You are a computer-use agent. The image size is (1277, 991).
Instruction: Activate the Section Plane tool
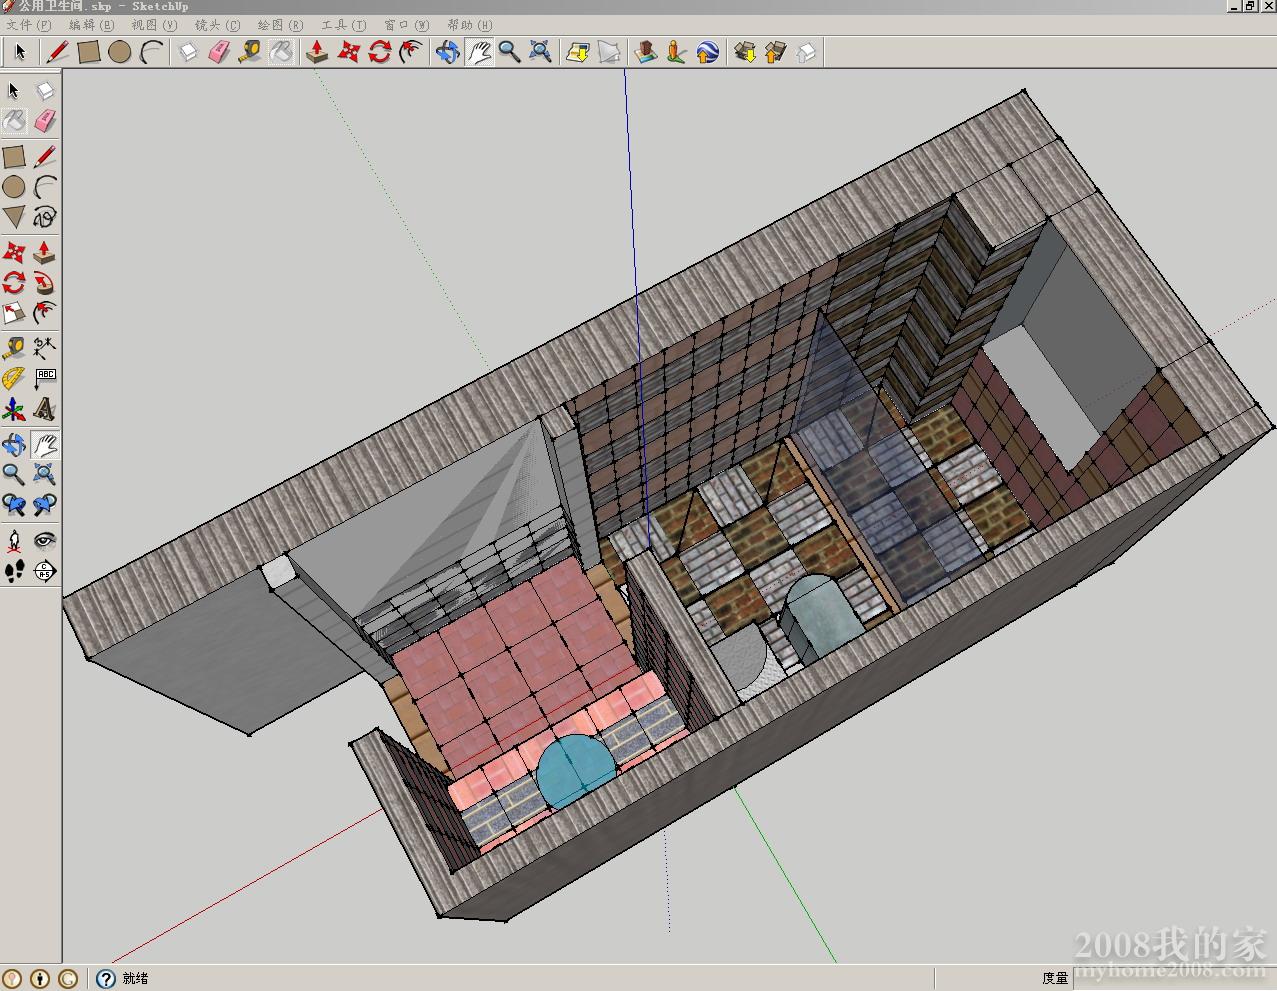click(x=44, y=571)
